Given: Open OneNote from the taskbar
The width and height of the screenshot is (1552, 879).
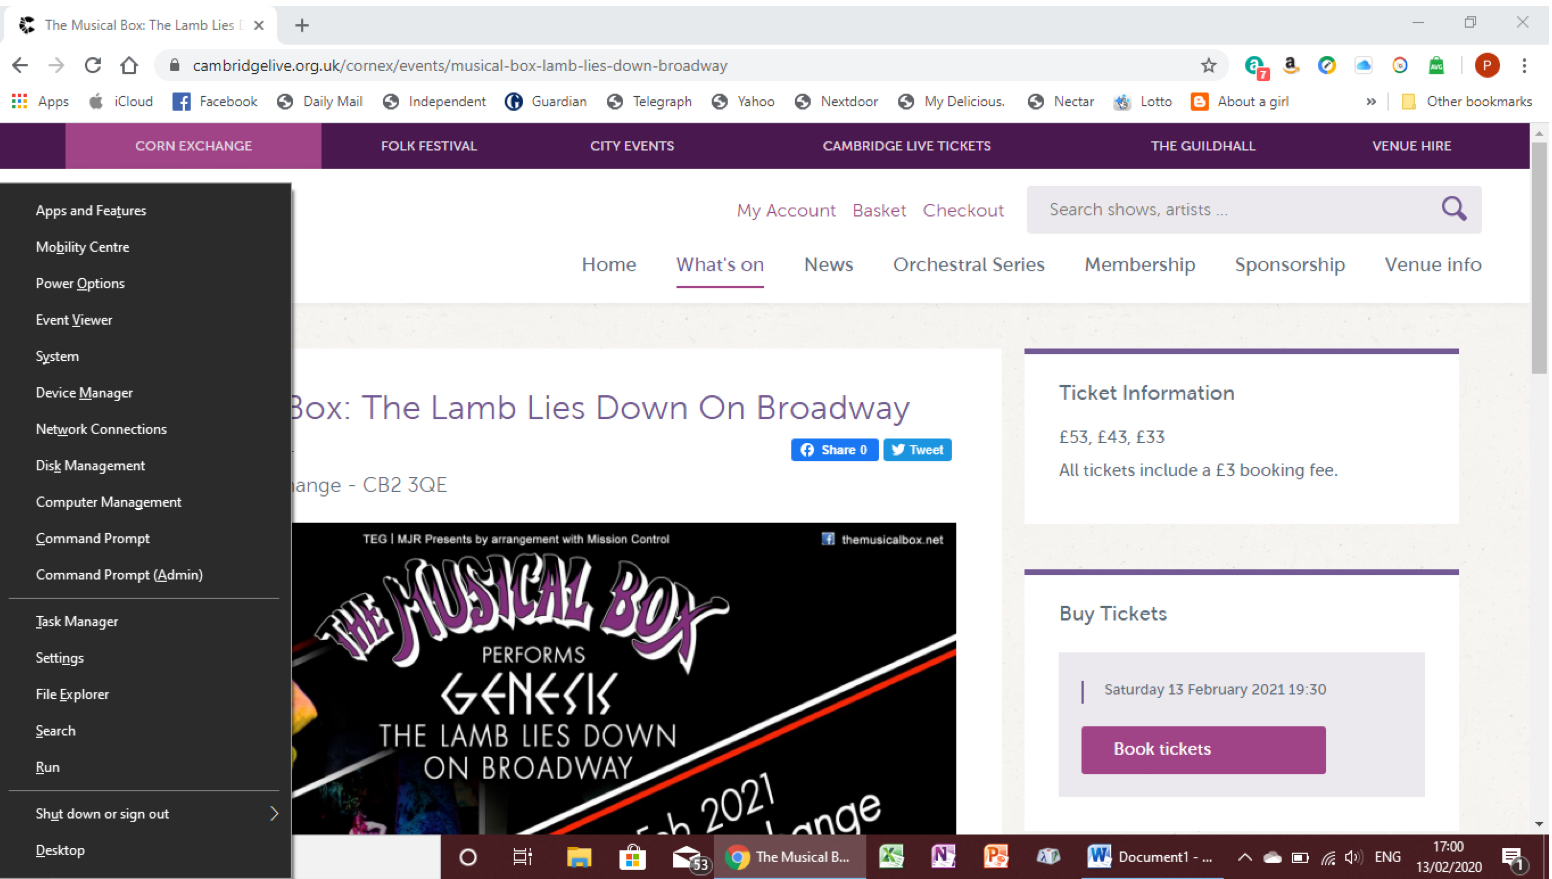Looking at the screenshot, I should [943, 857].
